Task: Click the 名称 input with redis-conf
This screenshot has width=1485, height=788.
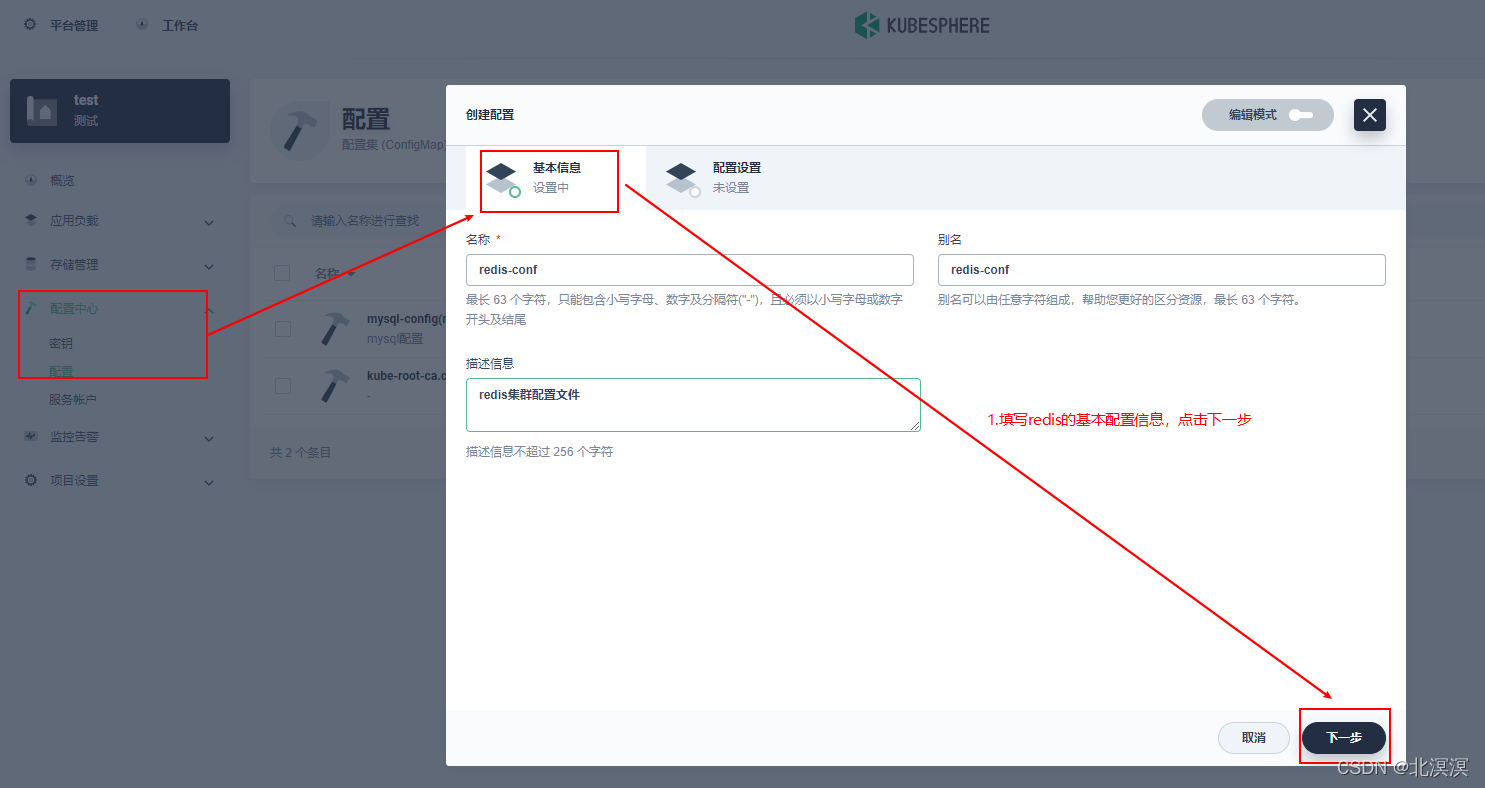Action: pos(690,270)
